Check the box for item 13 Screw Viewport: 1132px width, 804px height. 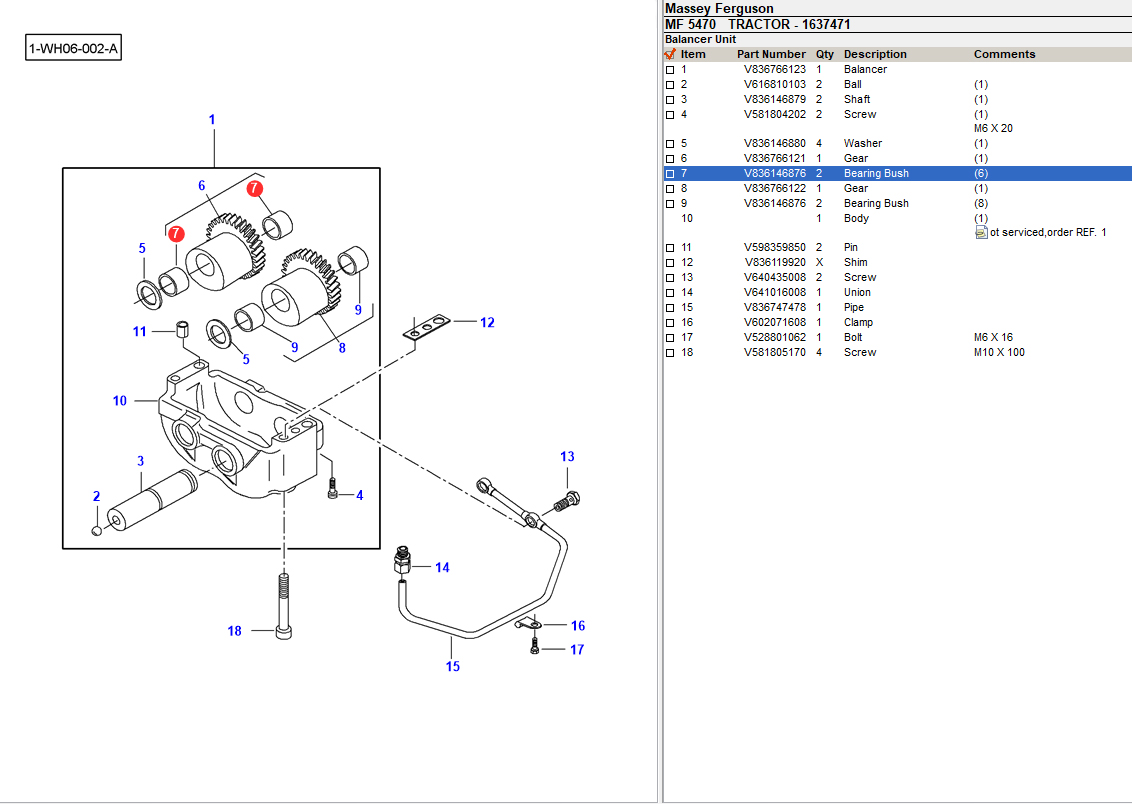(670, 278)
